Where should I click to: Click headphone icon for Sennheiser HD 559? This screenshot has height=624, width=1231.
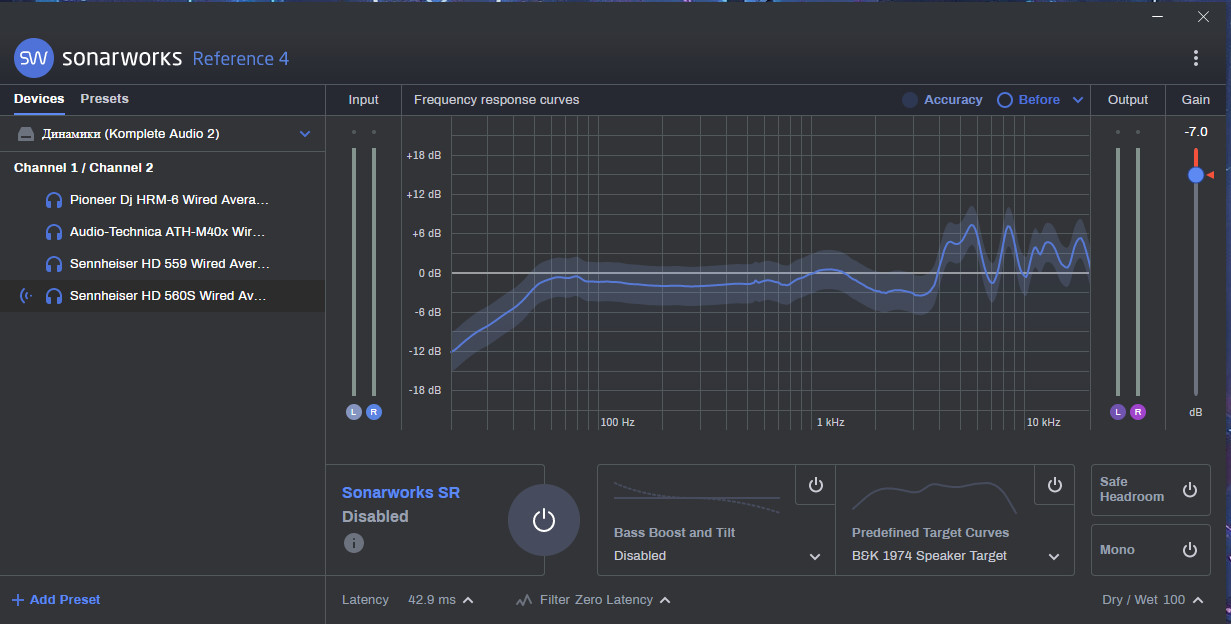point(54,264)
